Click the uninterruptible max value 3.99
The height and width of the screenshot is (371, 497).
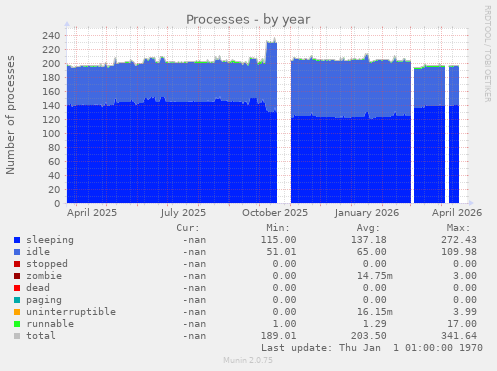[465, 312]
